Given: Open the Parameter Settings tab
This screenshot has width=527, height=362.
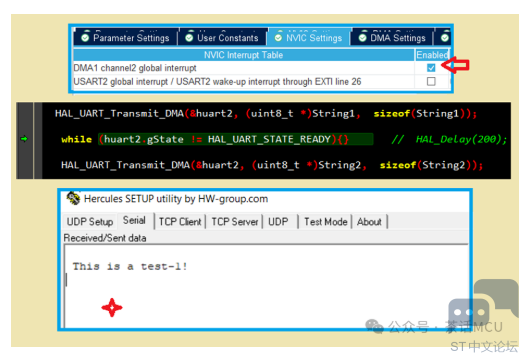Looking at the screenshot, I should pos(126,38).
